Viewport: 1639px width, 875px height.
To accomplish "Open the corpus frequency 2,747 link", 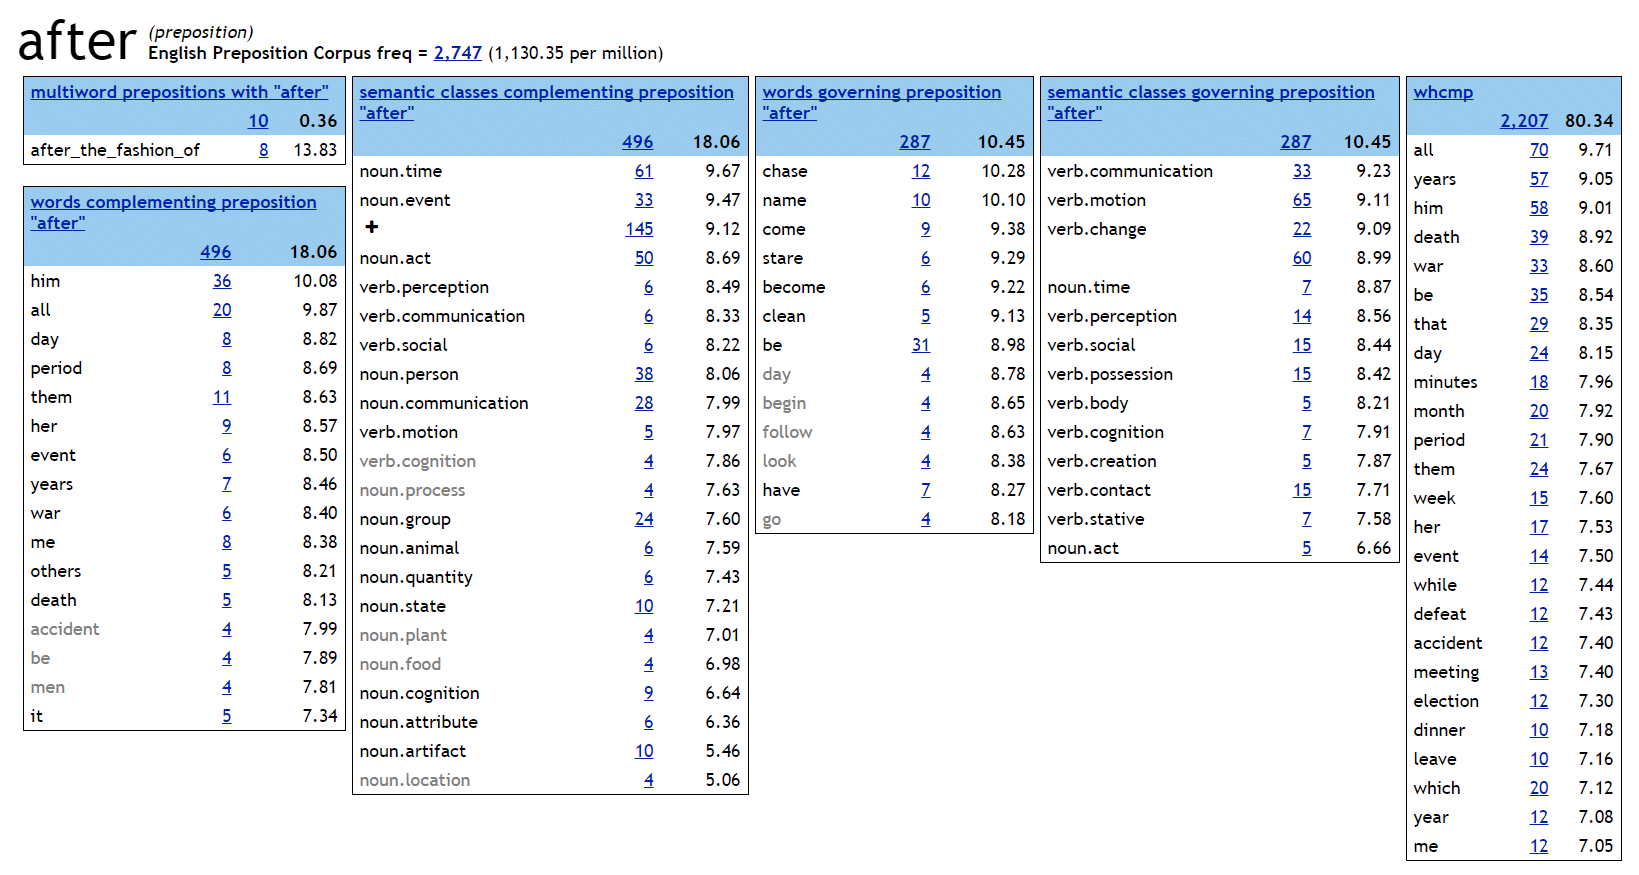I will coord(457,53).
